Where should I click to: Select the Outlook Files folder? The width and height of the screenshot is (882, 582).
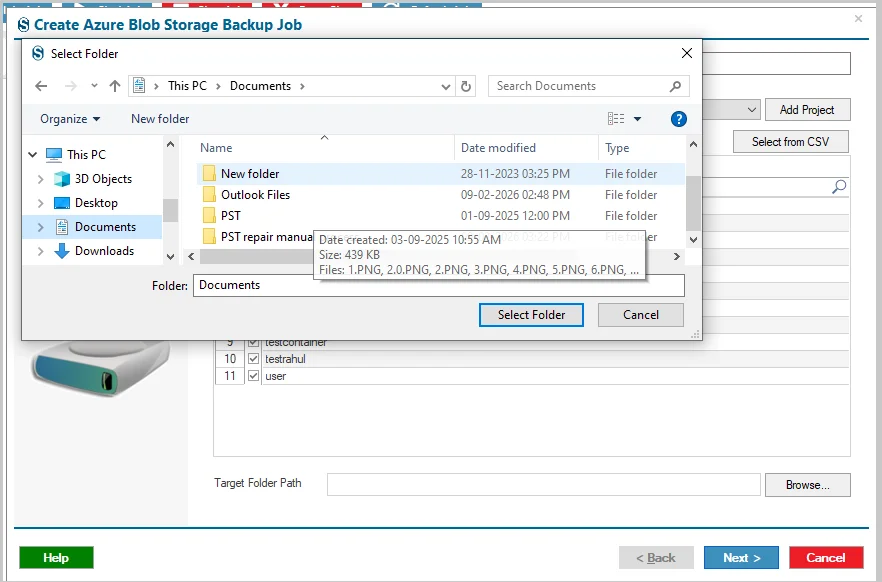click(255, 195)
